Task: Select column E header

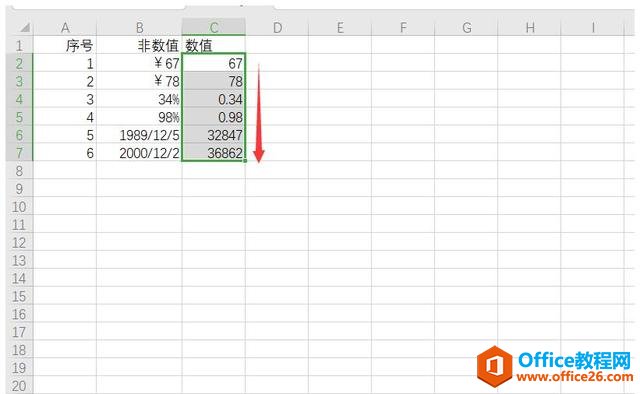Action: pyautogui.click(x=340, y=27)
